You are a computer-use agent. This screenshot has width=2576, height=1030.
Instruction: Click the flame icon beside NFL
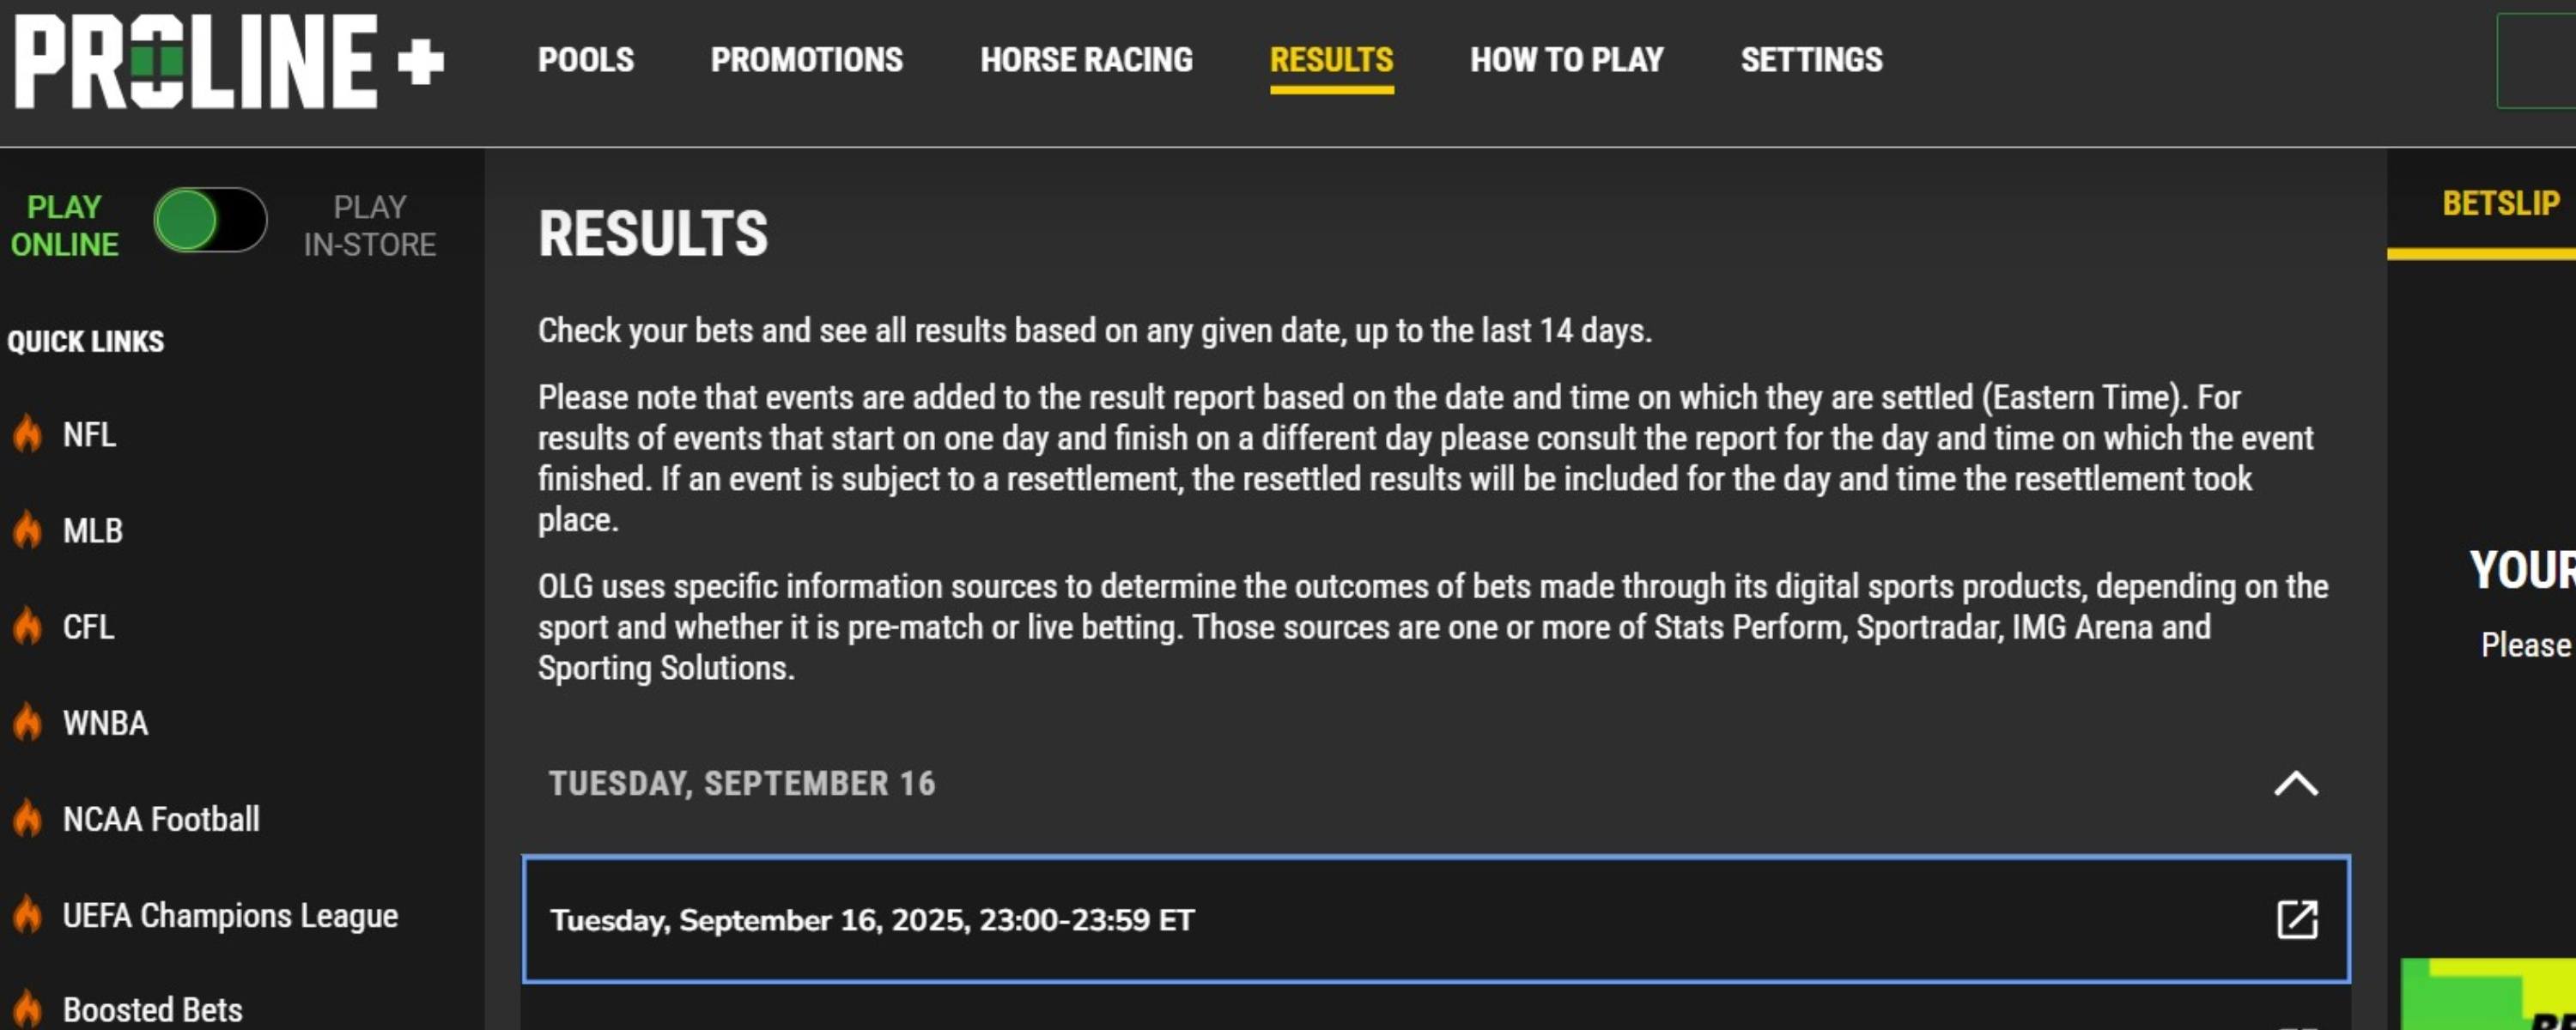[28, 434]
